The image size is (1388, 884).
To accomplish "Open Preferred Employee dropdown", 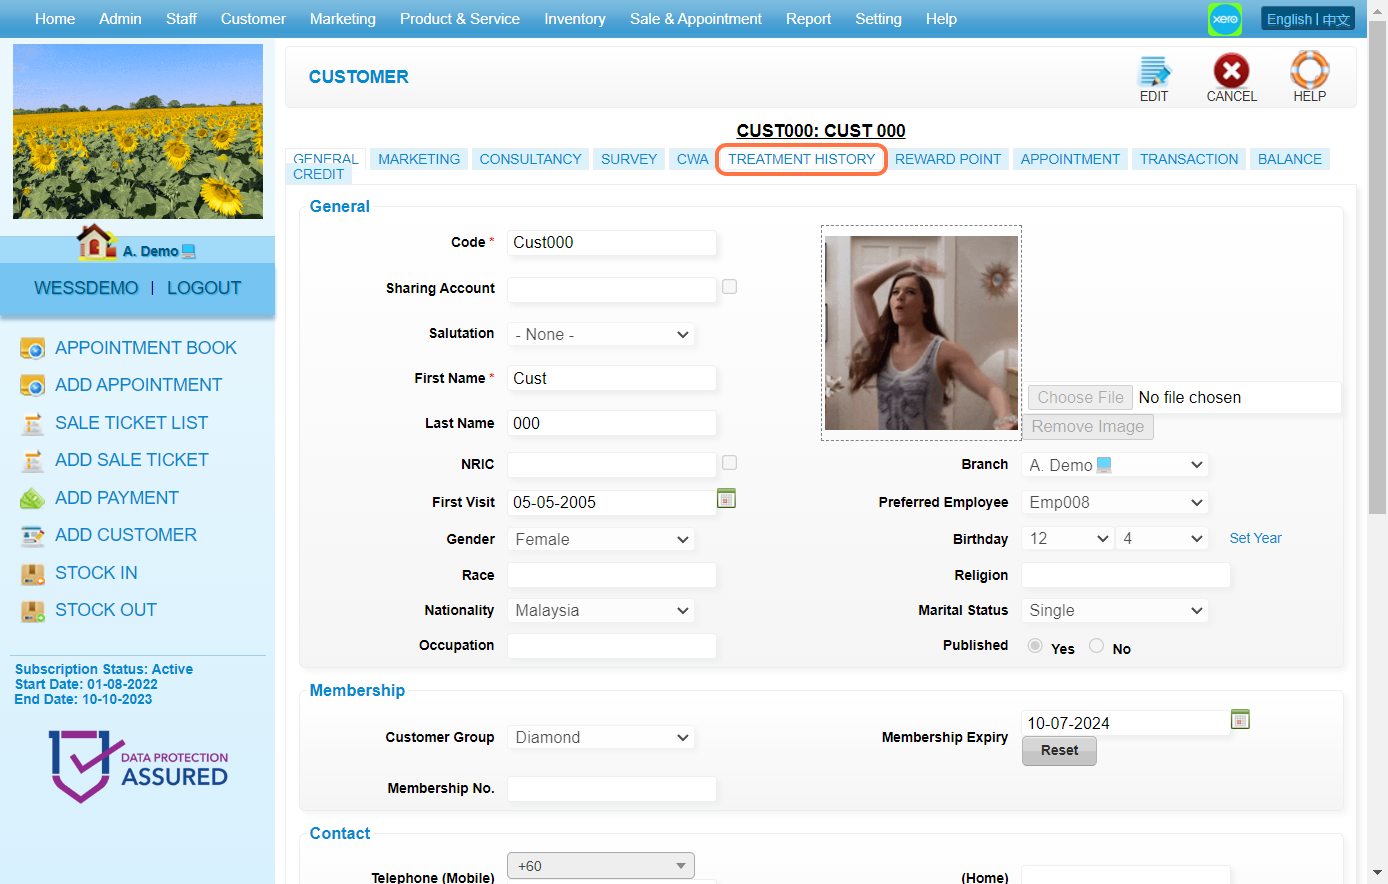I will (x=1115, y=502).
